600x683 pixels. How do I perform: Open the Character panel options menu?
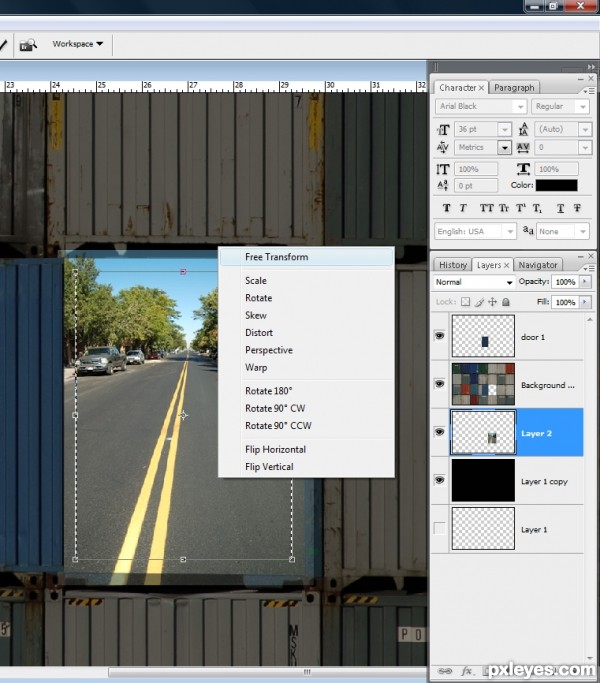pos(589,91)
